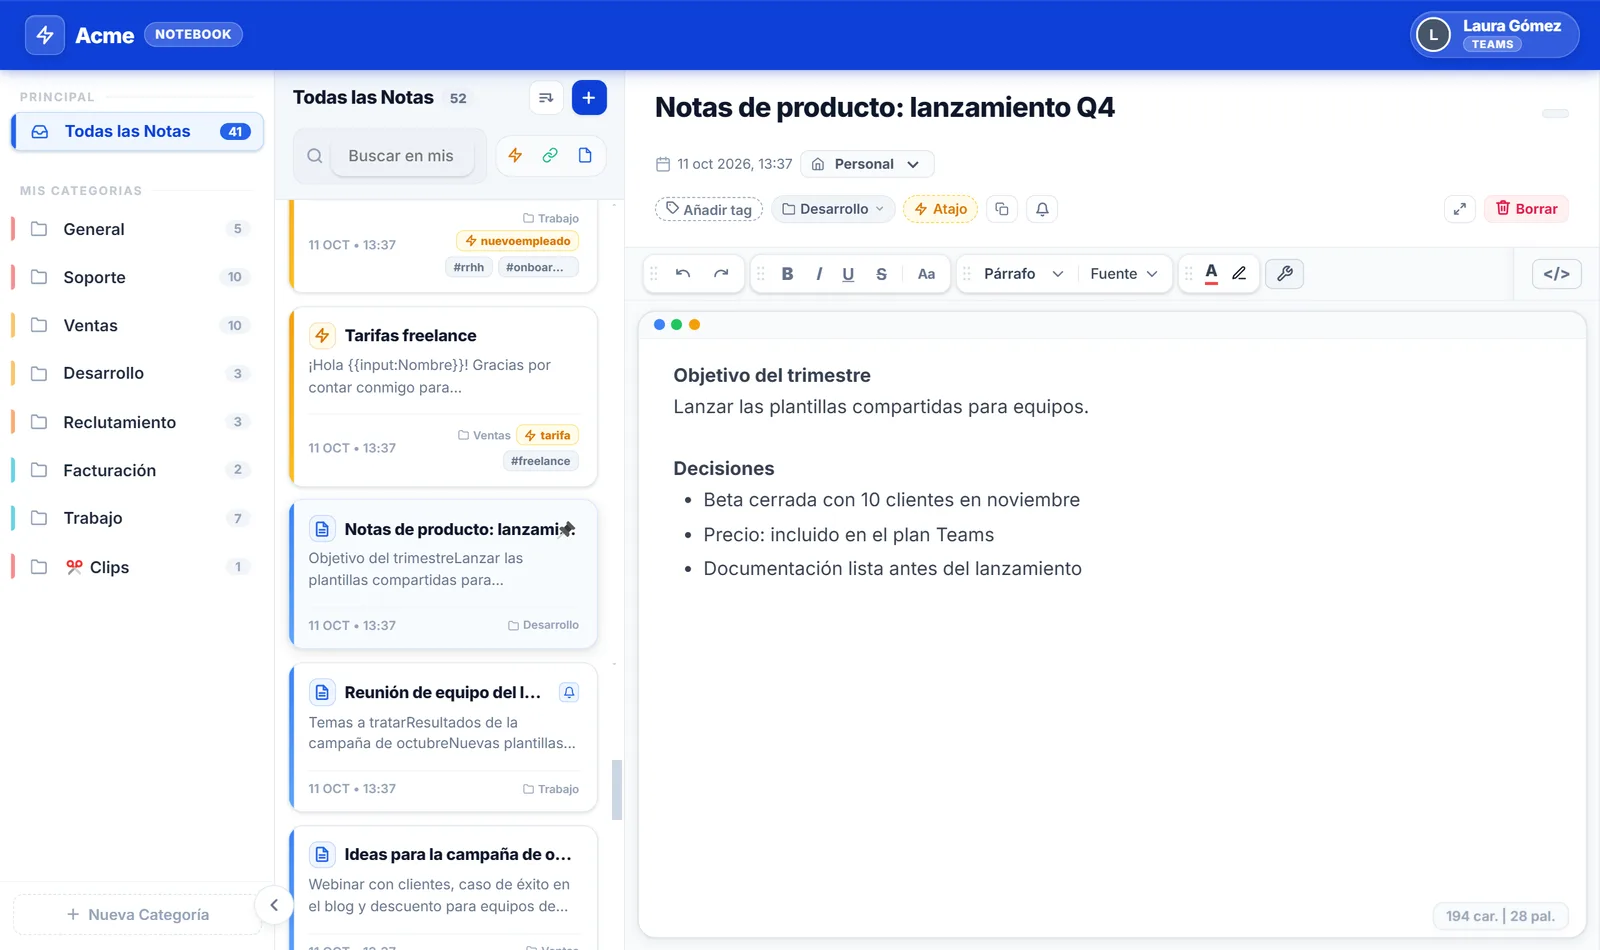Toggle italic formatting
The height and width of the screenshot is (950, 1600).
pyautogui.click(x=819, y=274)
